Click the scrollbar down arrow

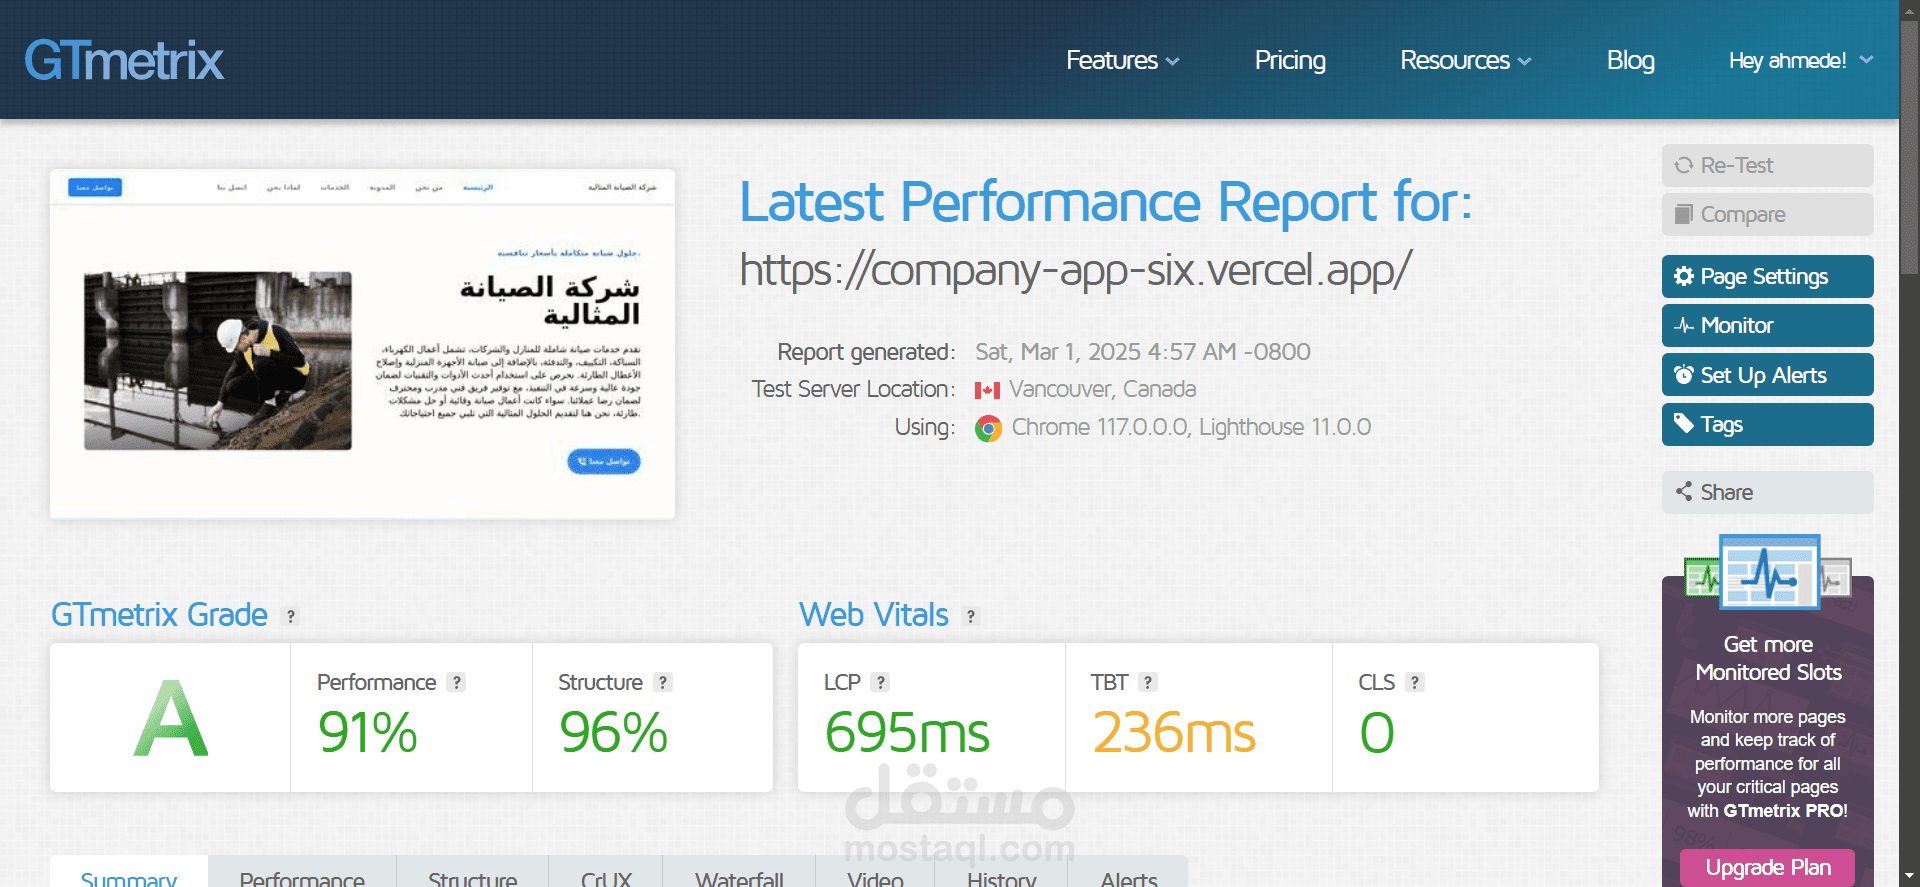pos(1910,877)
